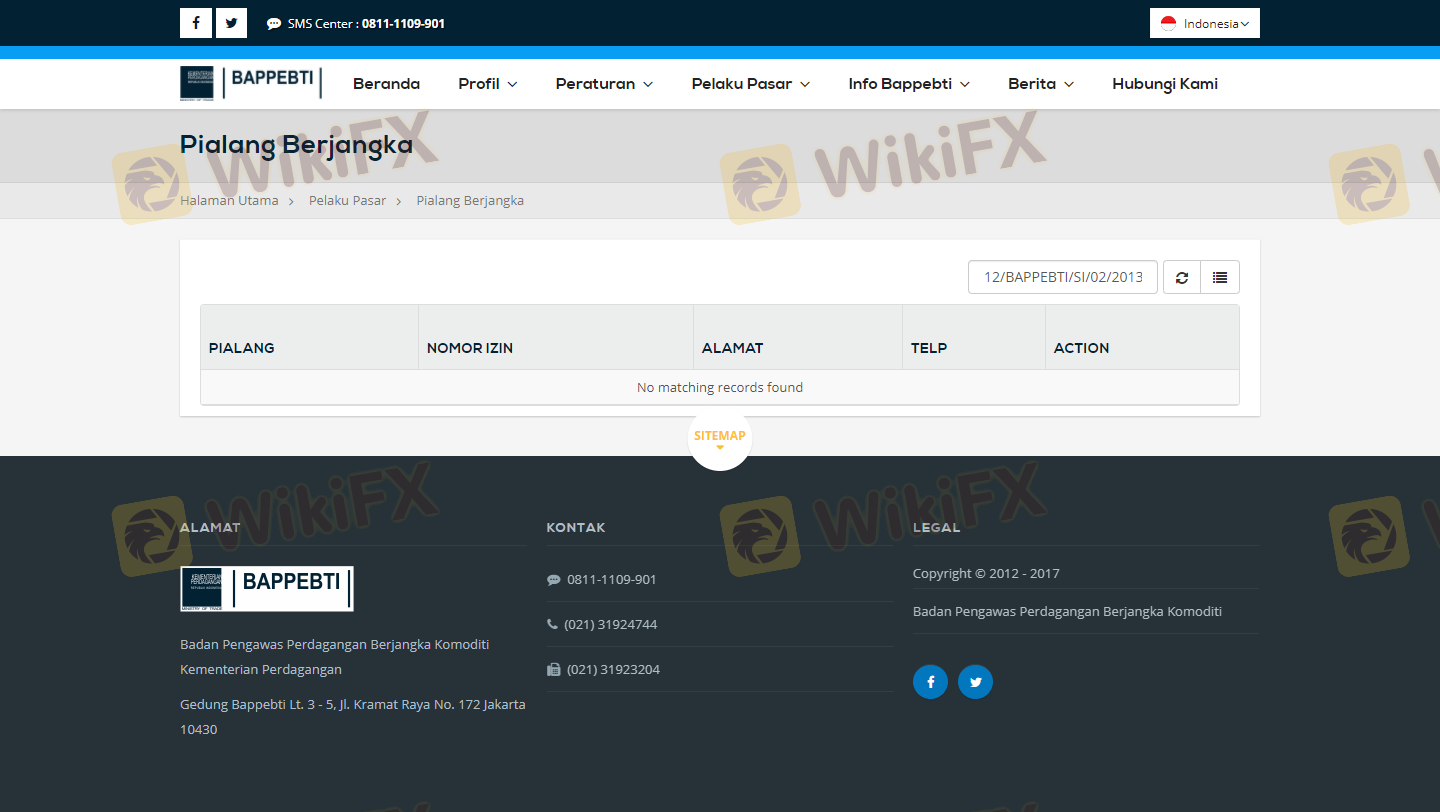Image resolution: width=1440 pixels, height=812 pixels.
Task: Click the Facebook icon in top bar
Action: (x=196, y=23)
